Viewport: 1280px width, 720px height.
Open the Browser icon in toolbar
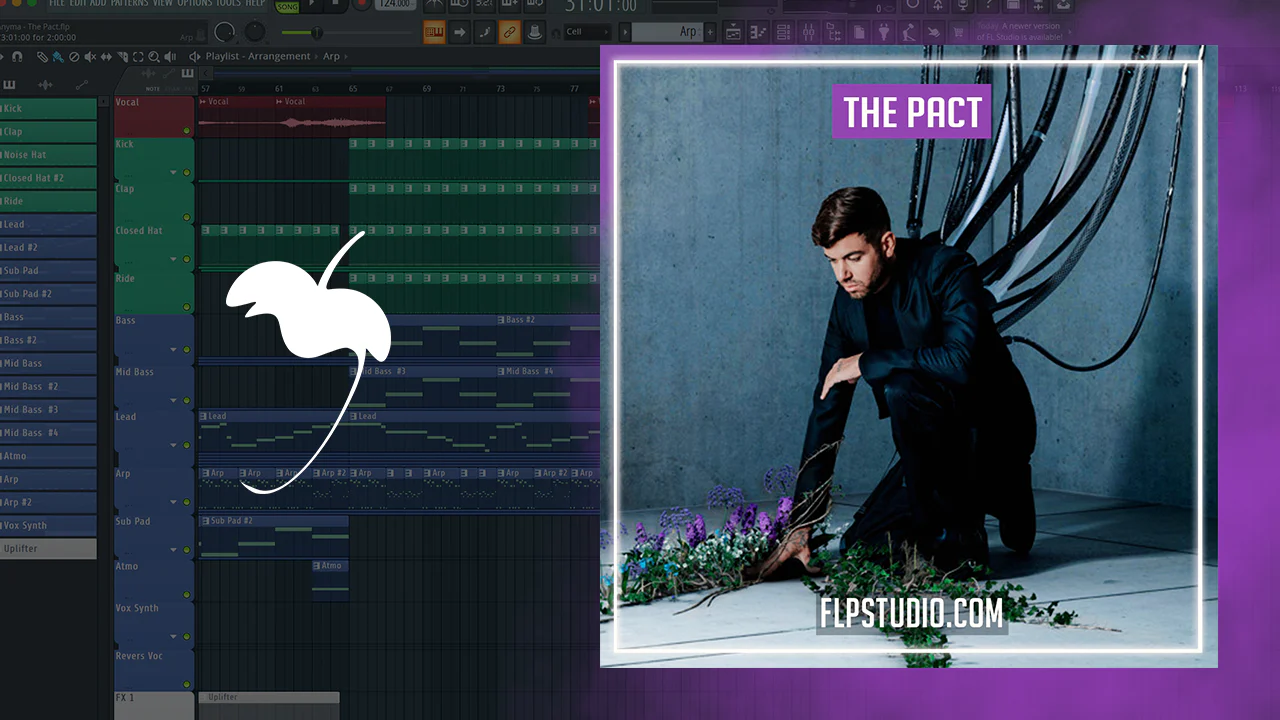click(833, 32)
